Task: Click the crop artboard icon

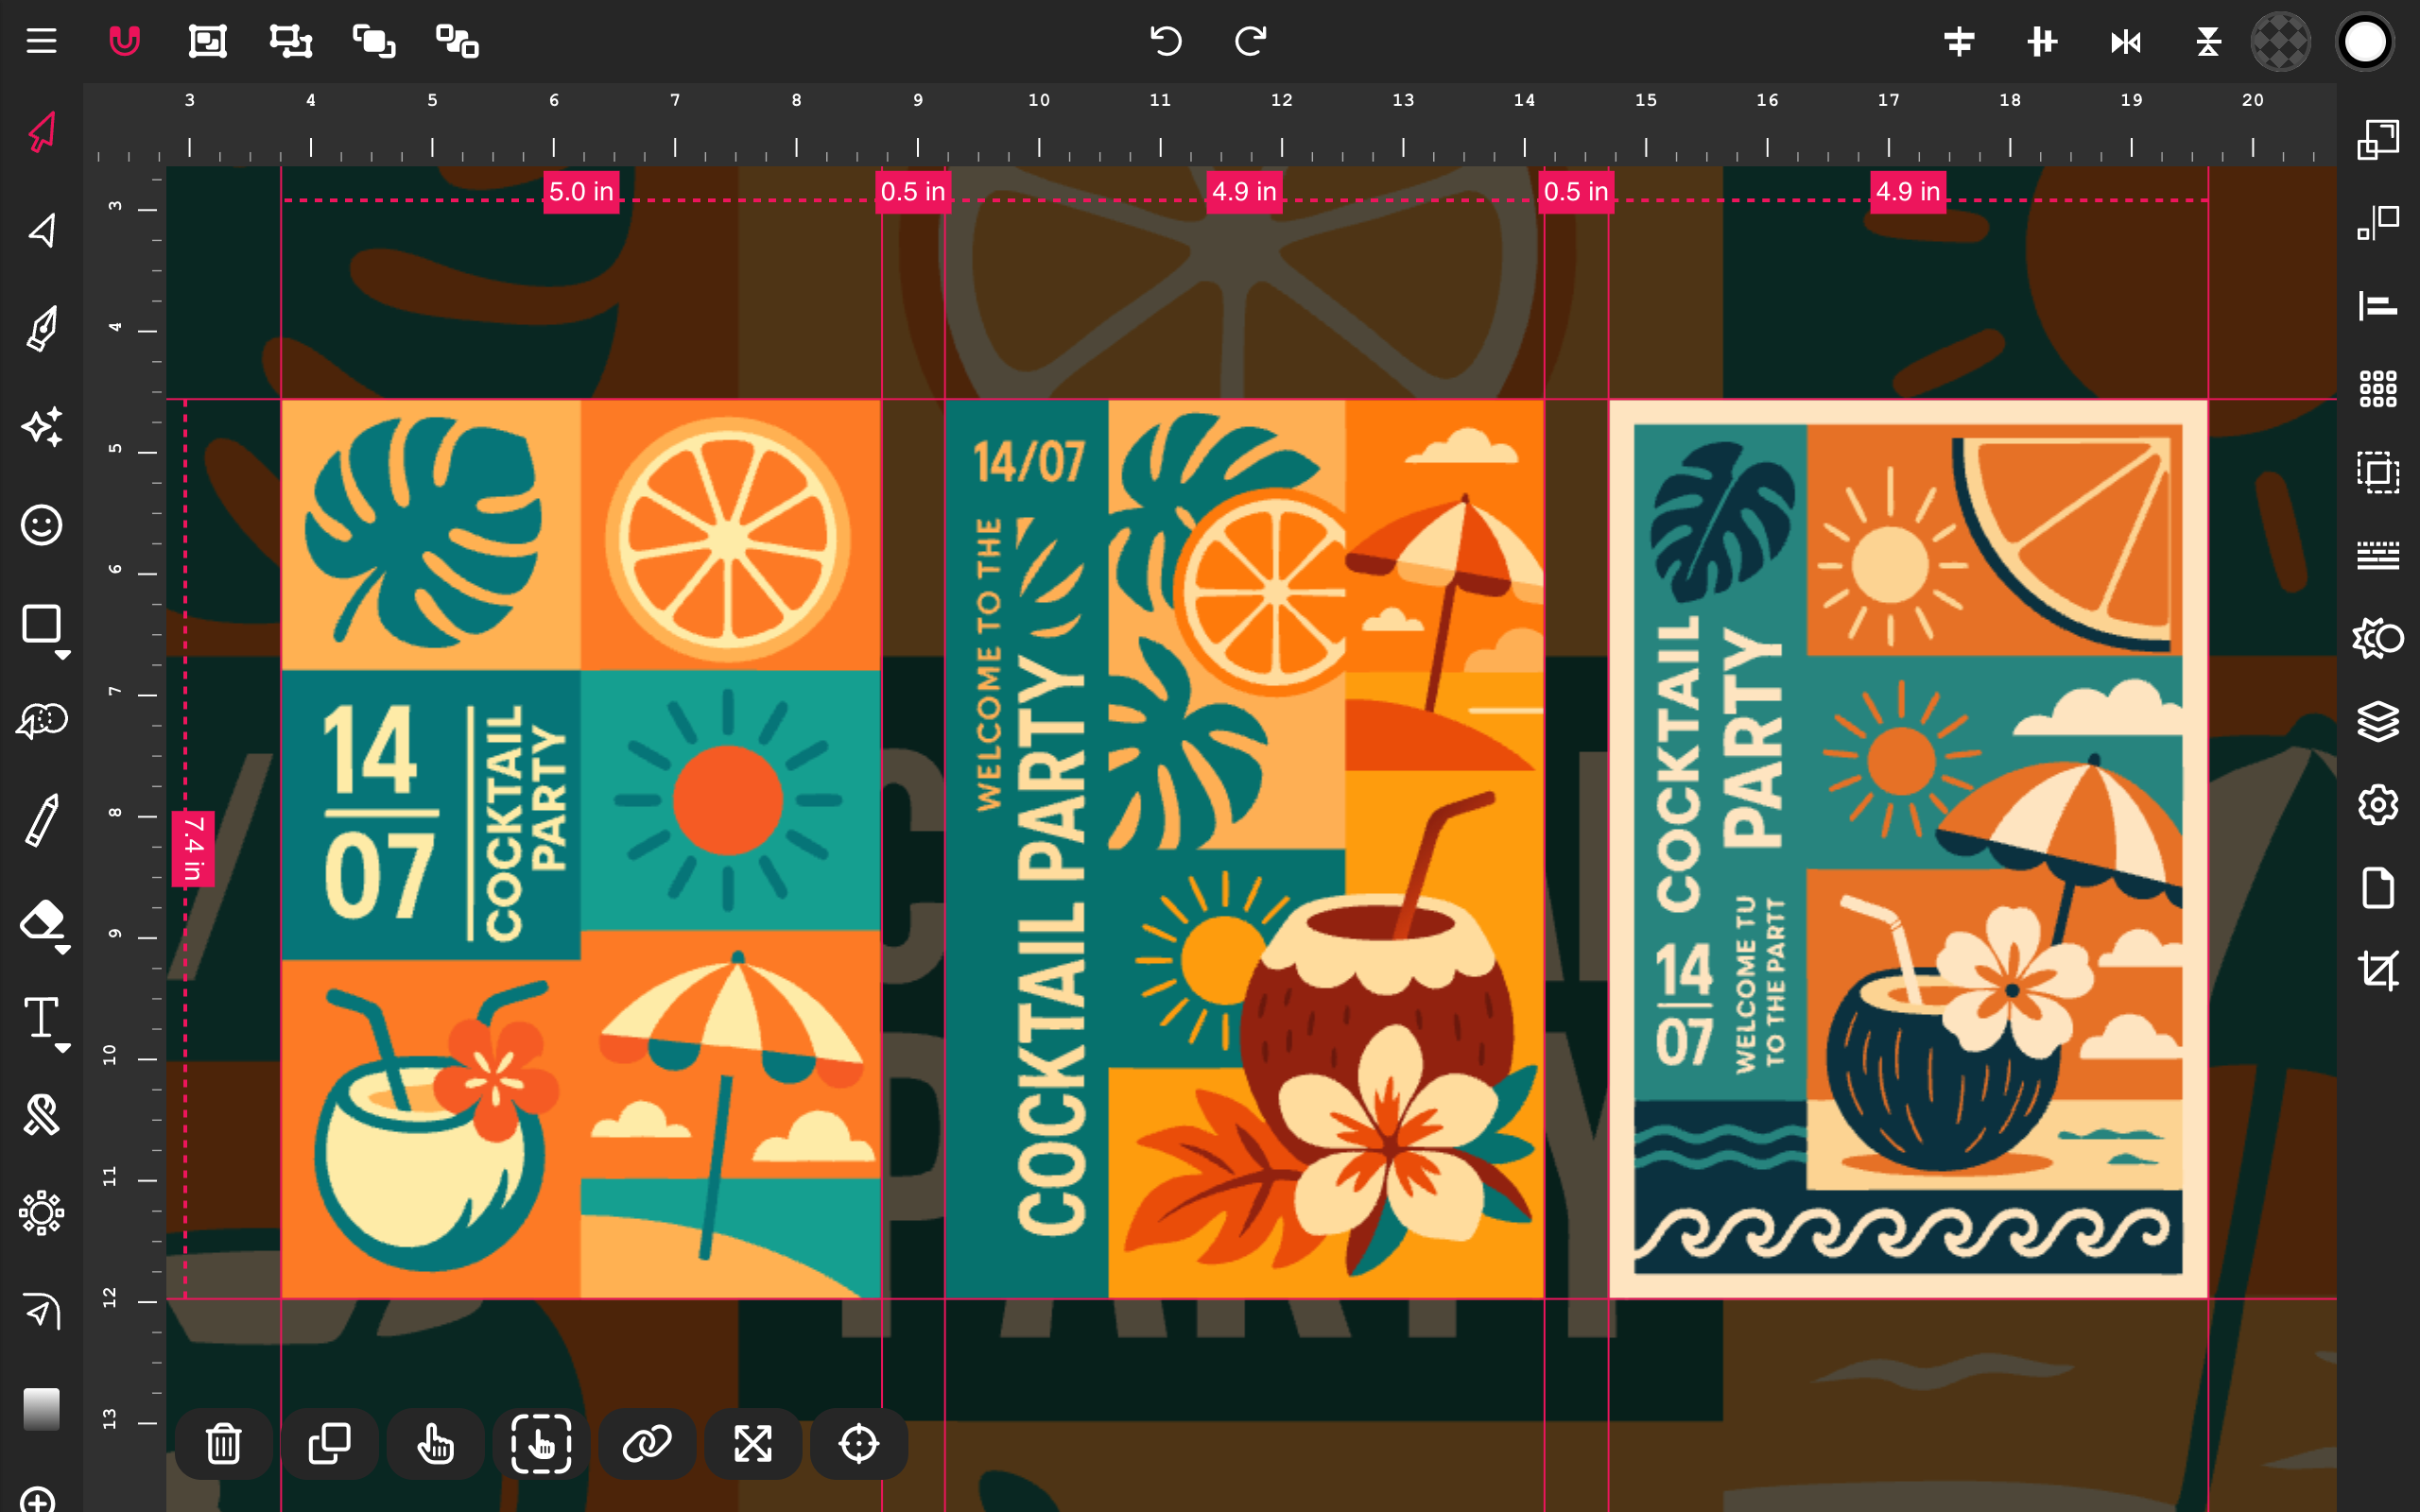Action: (2377, 970)
